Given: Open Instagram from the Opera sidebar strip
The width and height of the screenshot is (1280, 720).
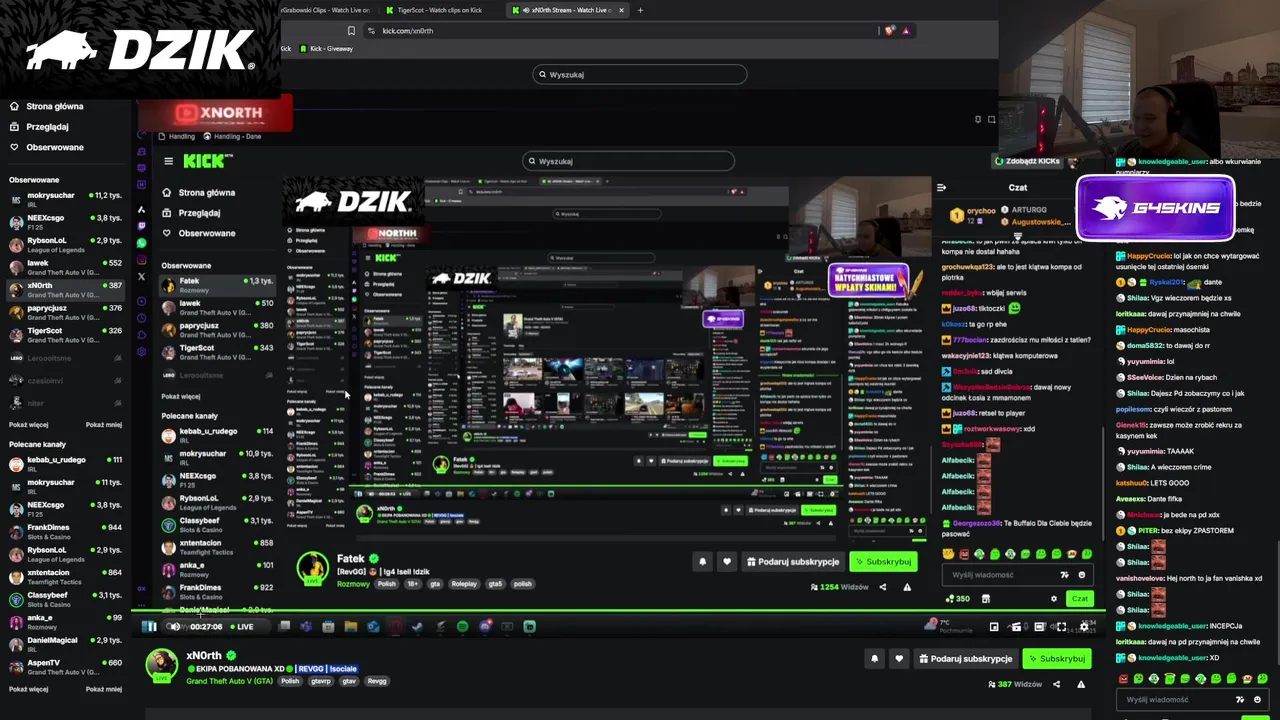Looking at the screenshot, I should point(141,260).
